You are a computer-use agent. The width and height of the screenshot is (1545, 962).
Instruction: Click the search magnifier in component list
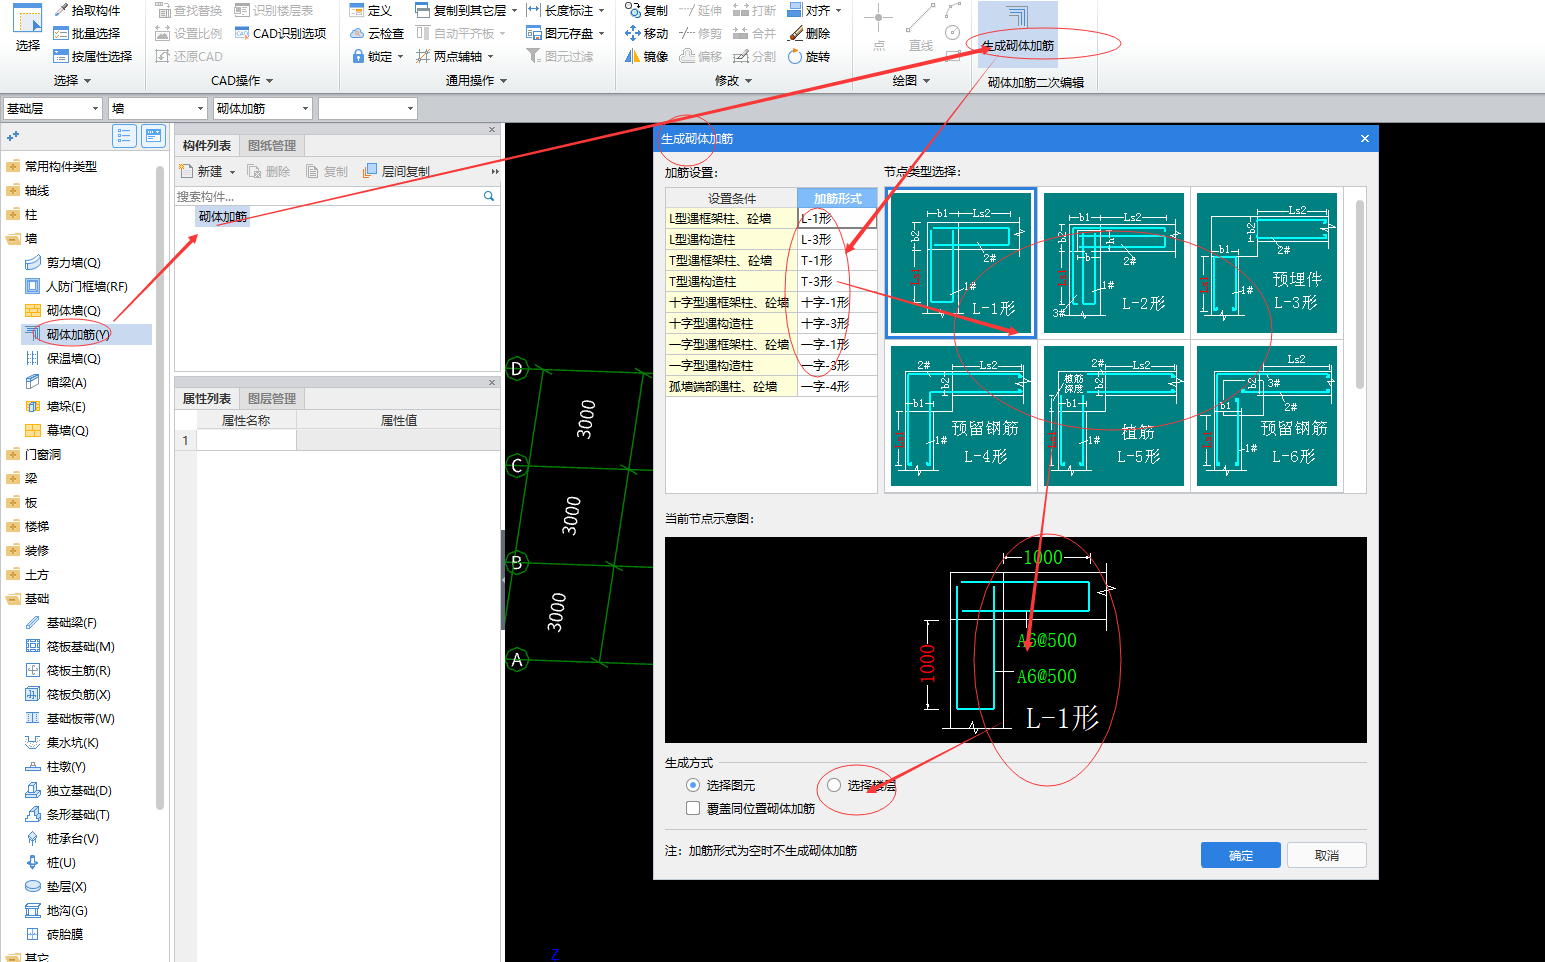pos(489,196)
